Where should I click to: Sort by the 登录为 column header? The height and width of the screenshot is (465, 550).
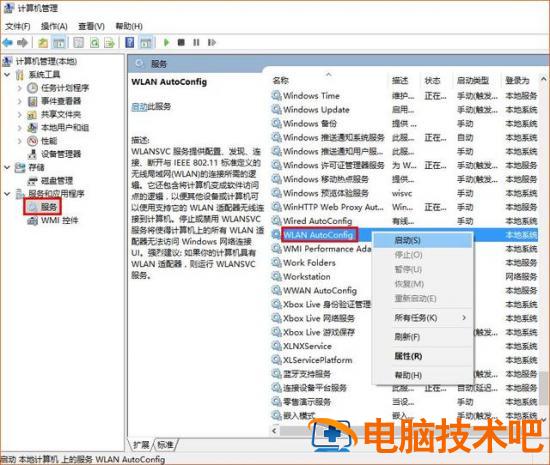coord(520,80)
